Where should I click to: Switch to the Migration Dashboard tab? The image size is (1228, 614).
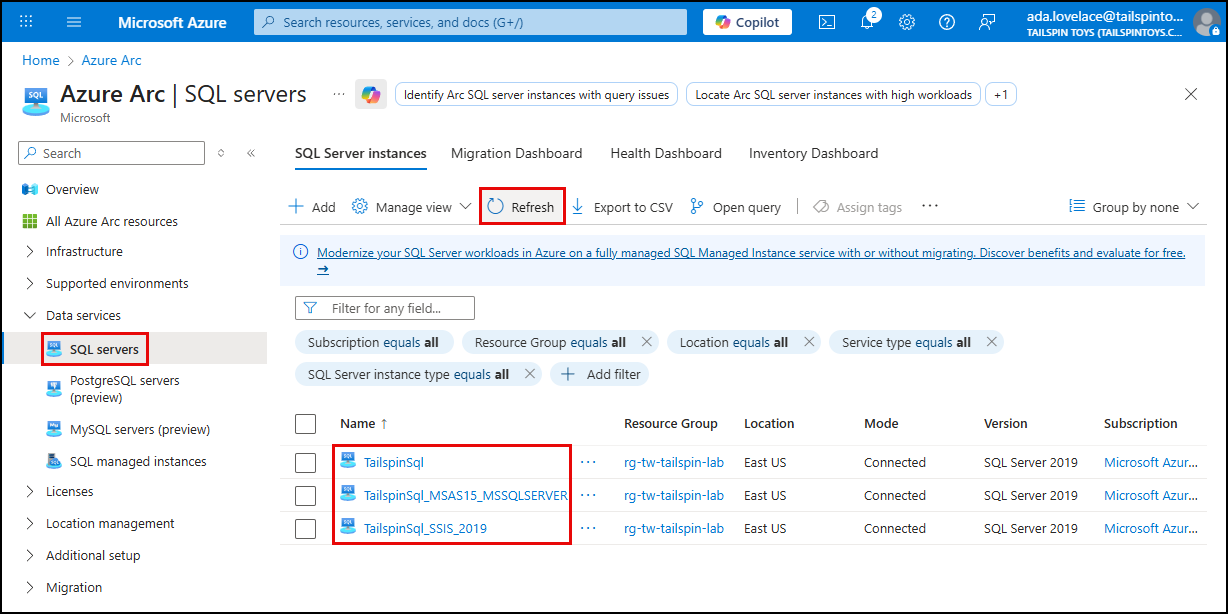517,153
